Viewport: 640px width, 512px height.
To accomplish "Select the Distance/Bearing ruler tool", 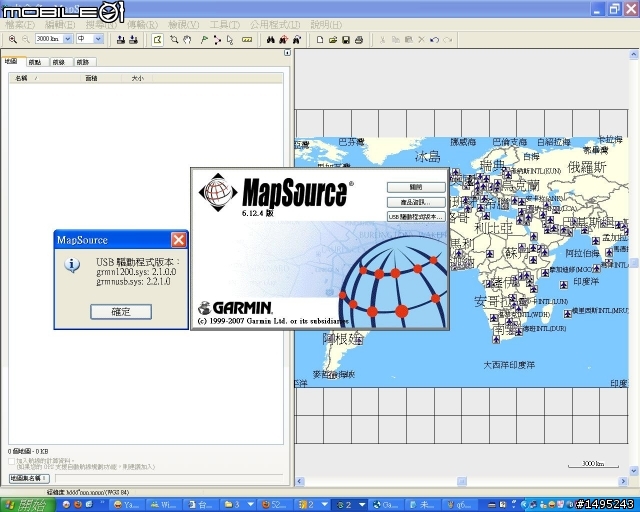I will click(x=247, y=40).
